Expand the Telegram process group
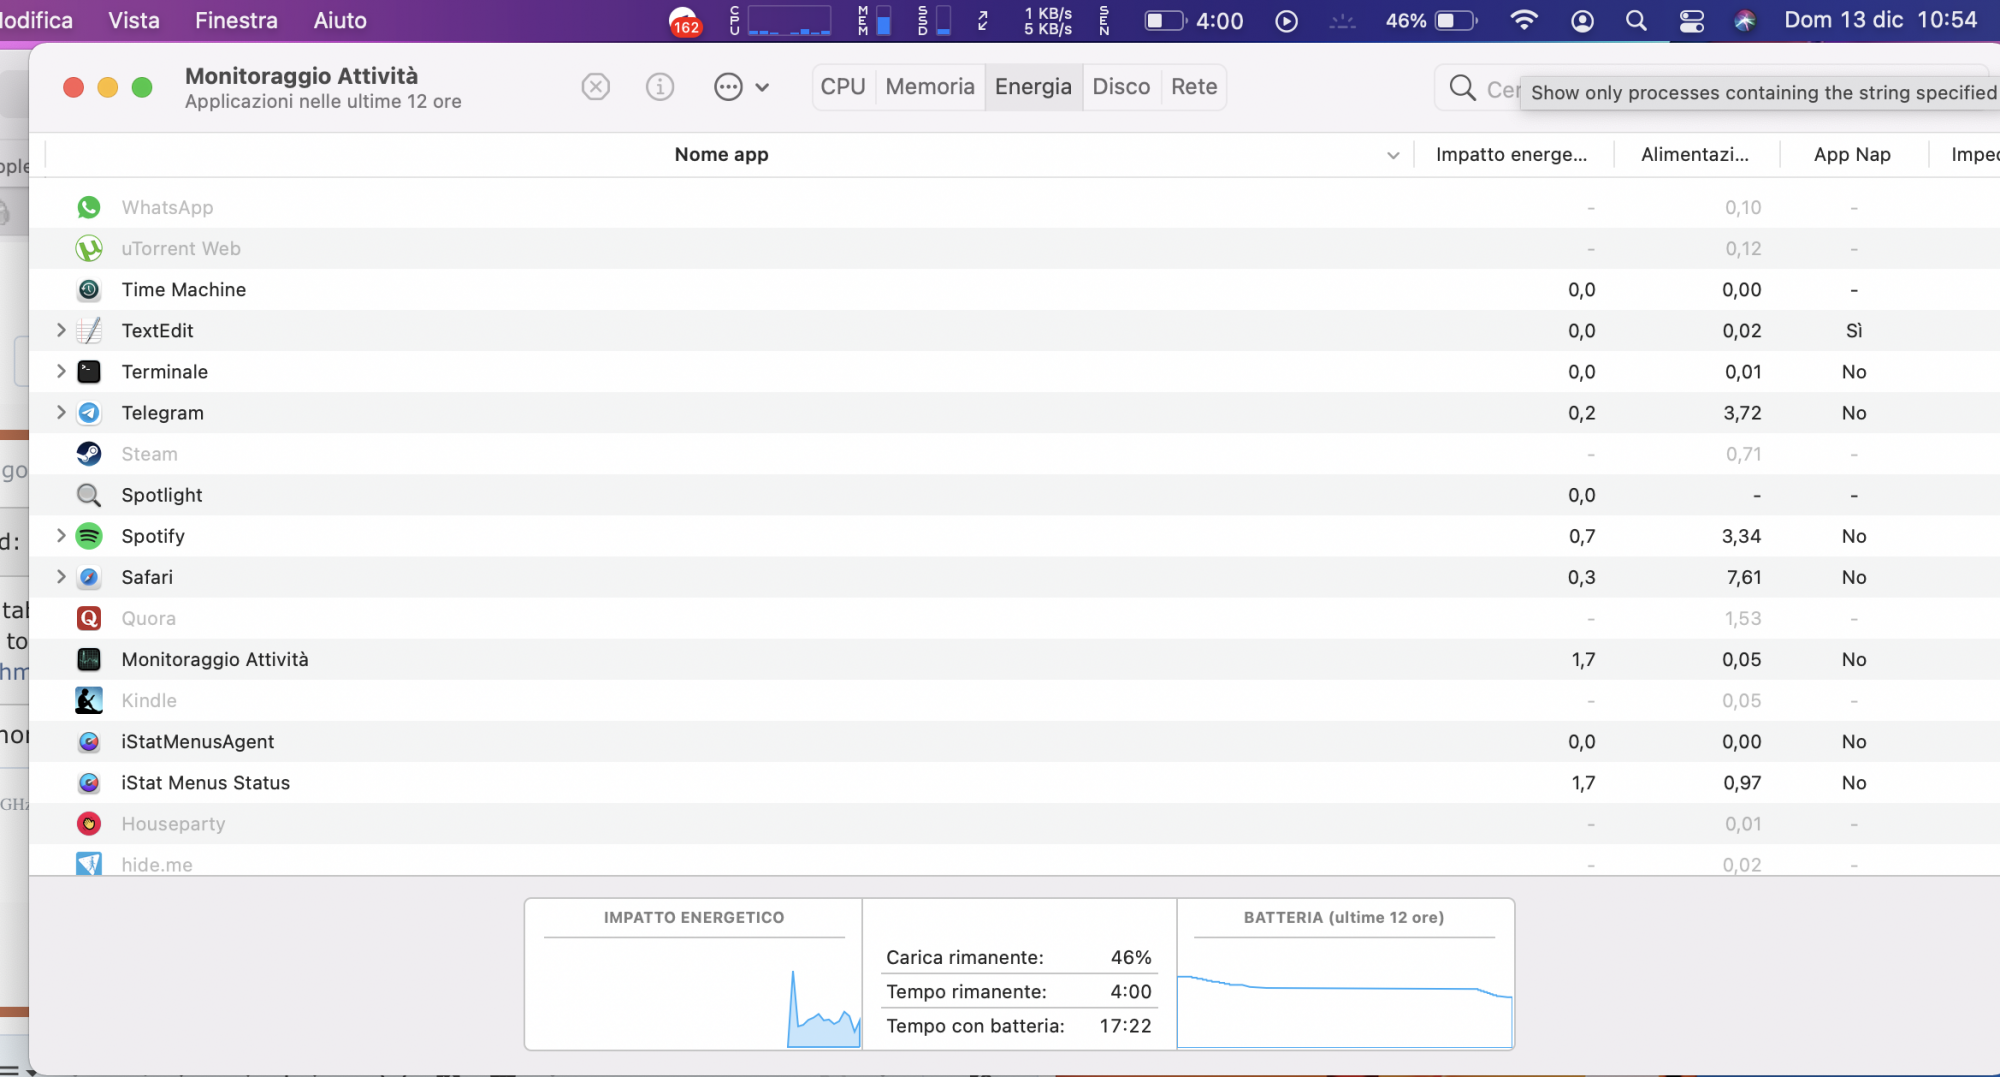This screenshot has width=2000, height=1077. pos(61,412)
